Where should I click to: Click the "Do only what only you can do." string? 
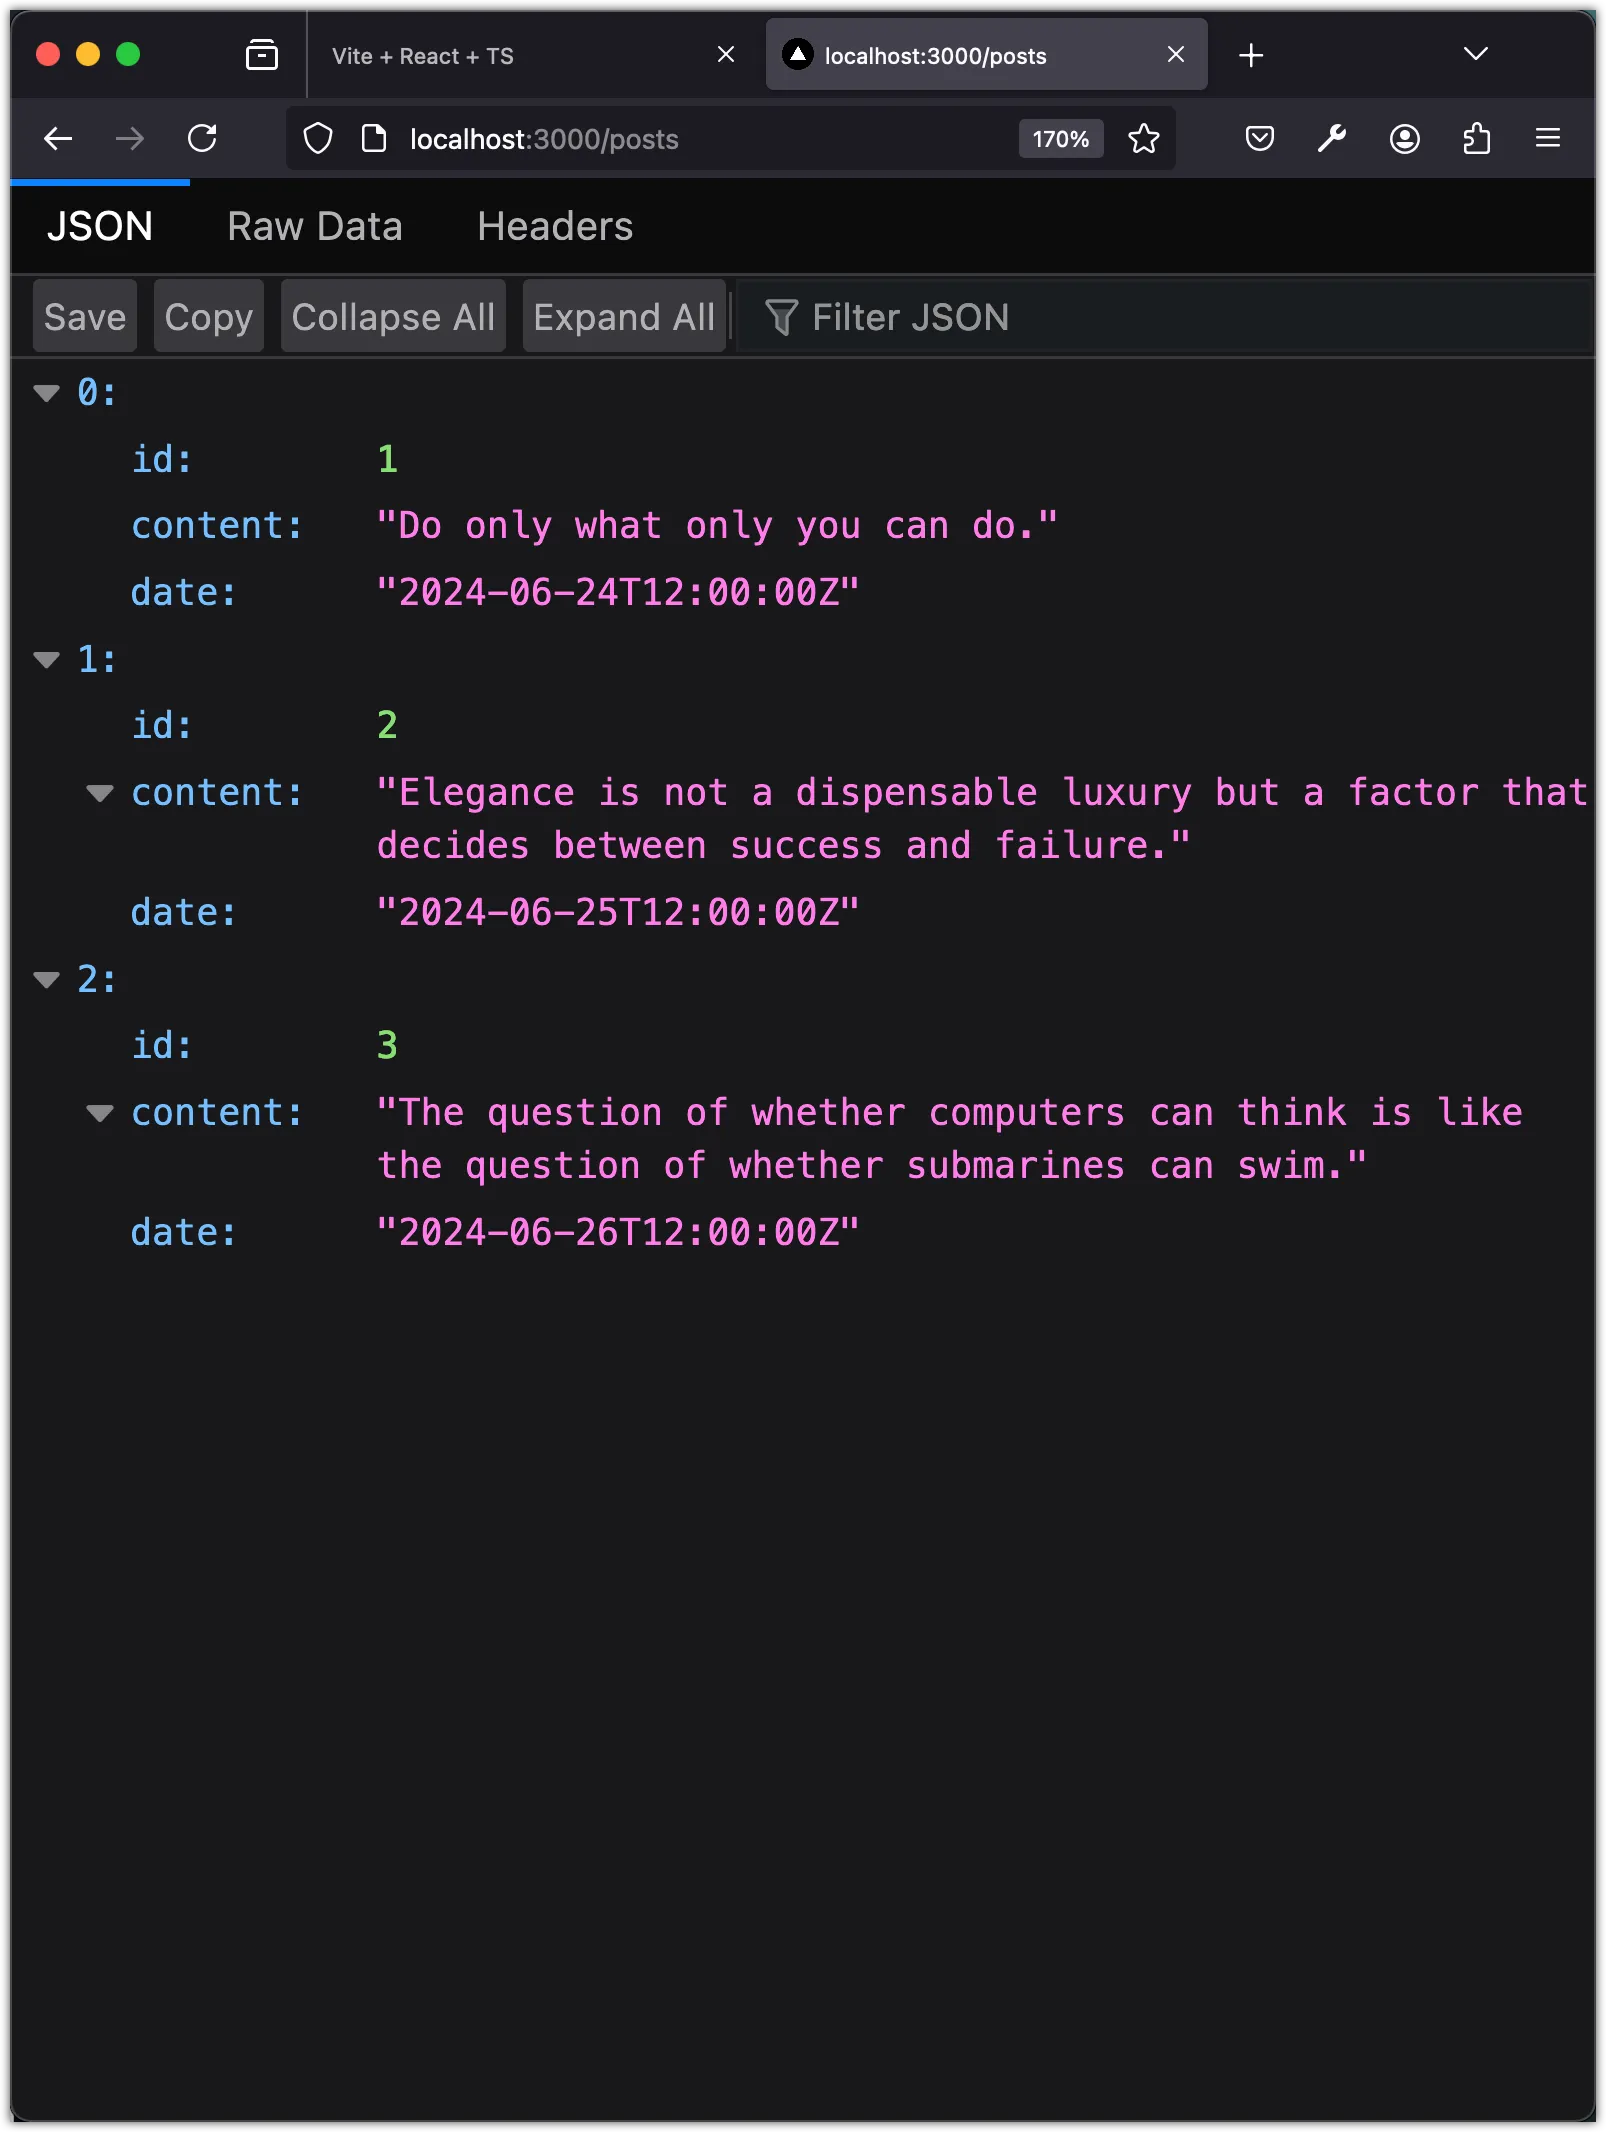[x=717, y=525]
